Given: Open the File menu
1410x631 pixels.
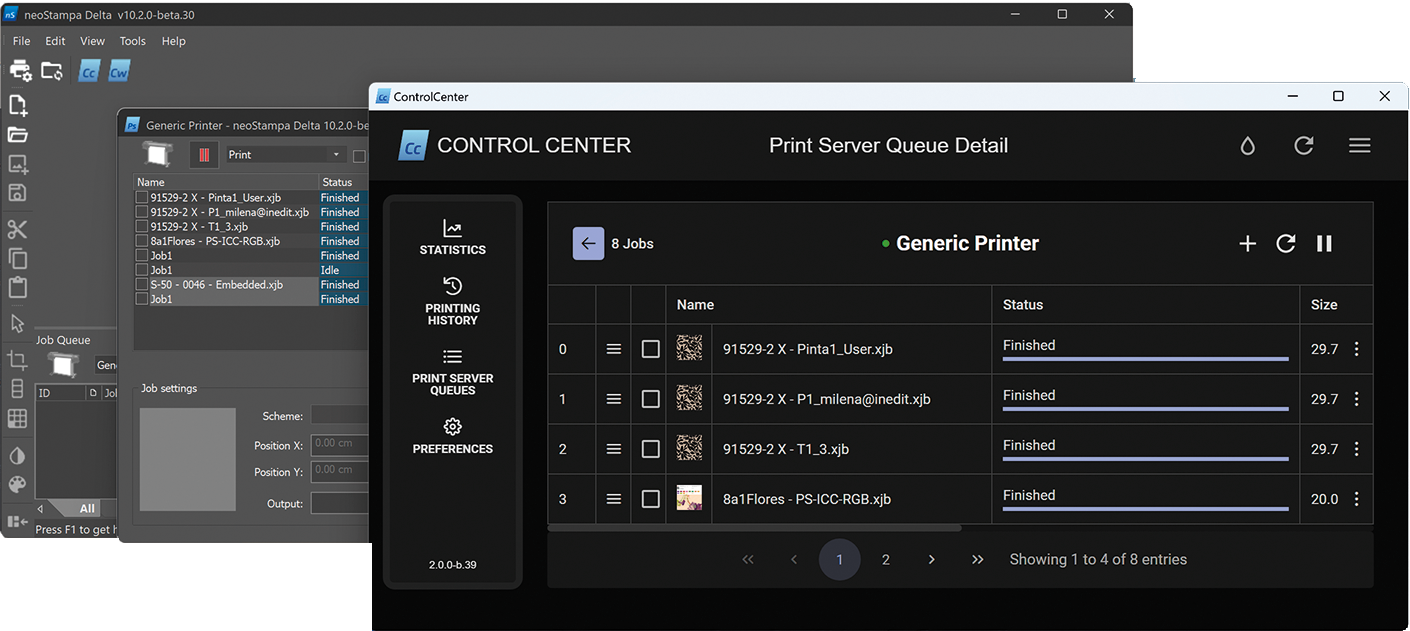Looking at the screenshot, I should 21,41.
